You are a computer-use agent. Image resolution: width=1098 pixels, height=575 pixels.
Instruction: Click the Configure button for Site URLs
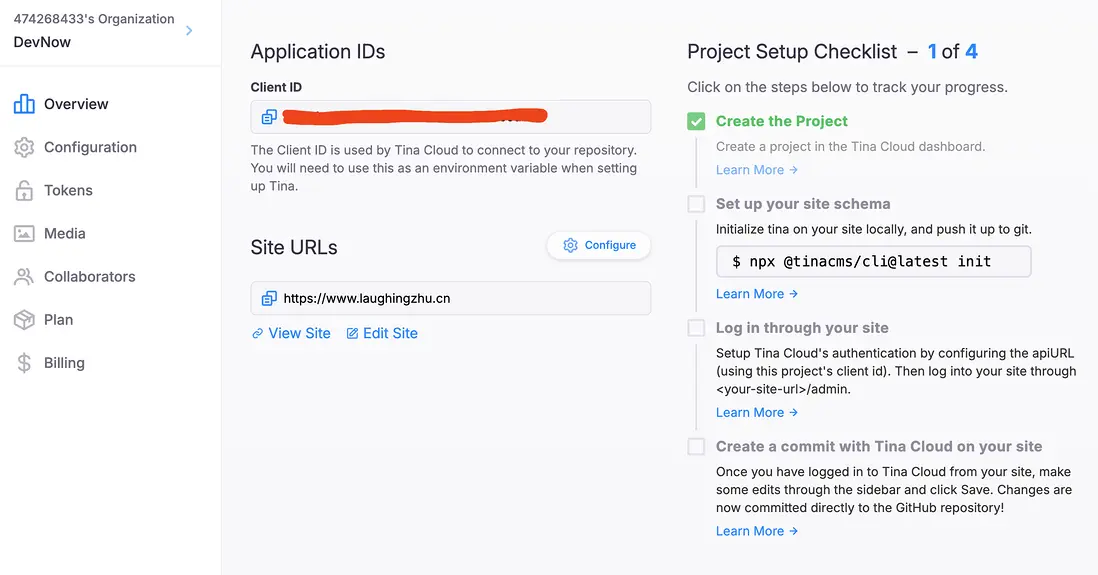(x=599, y=245)
